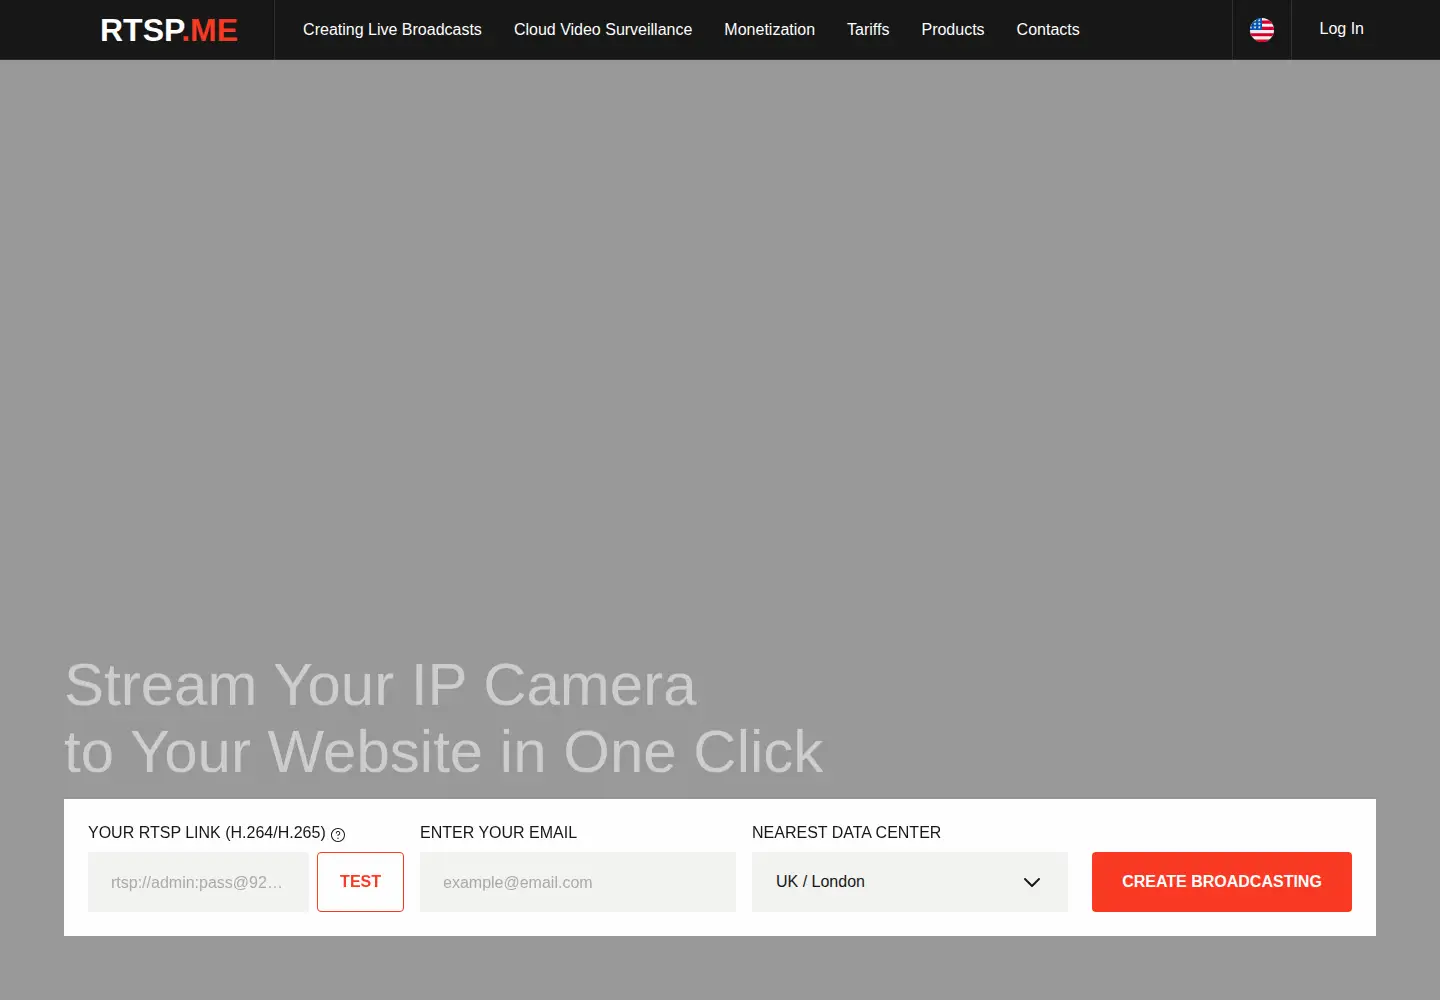Click the Log In link
The height and width of the screenshot is (1000, 1440).
point(1341,29)
